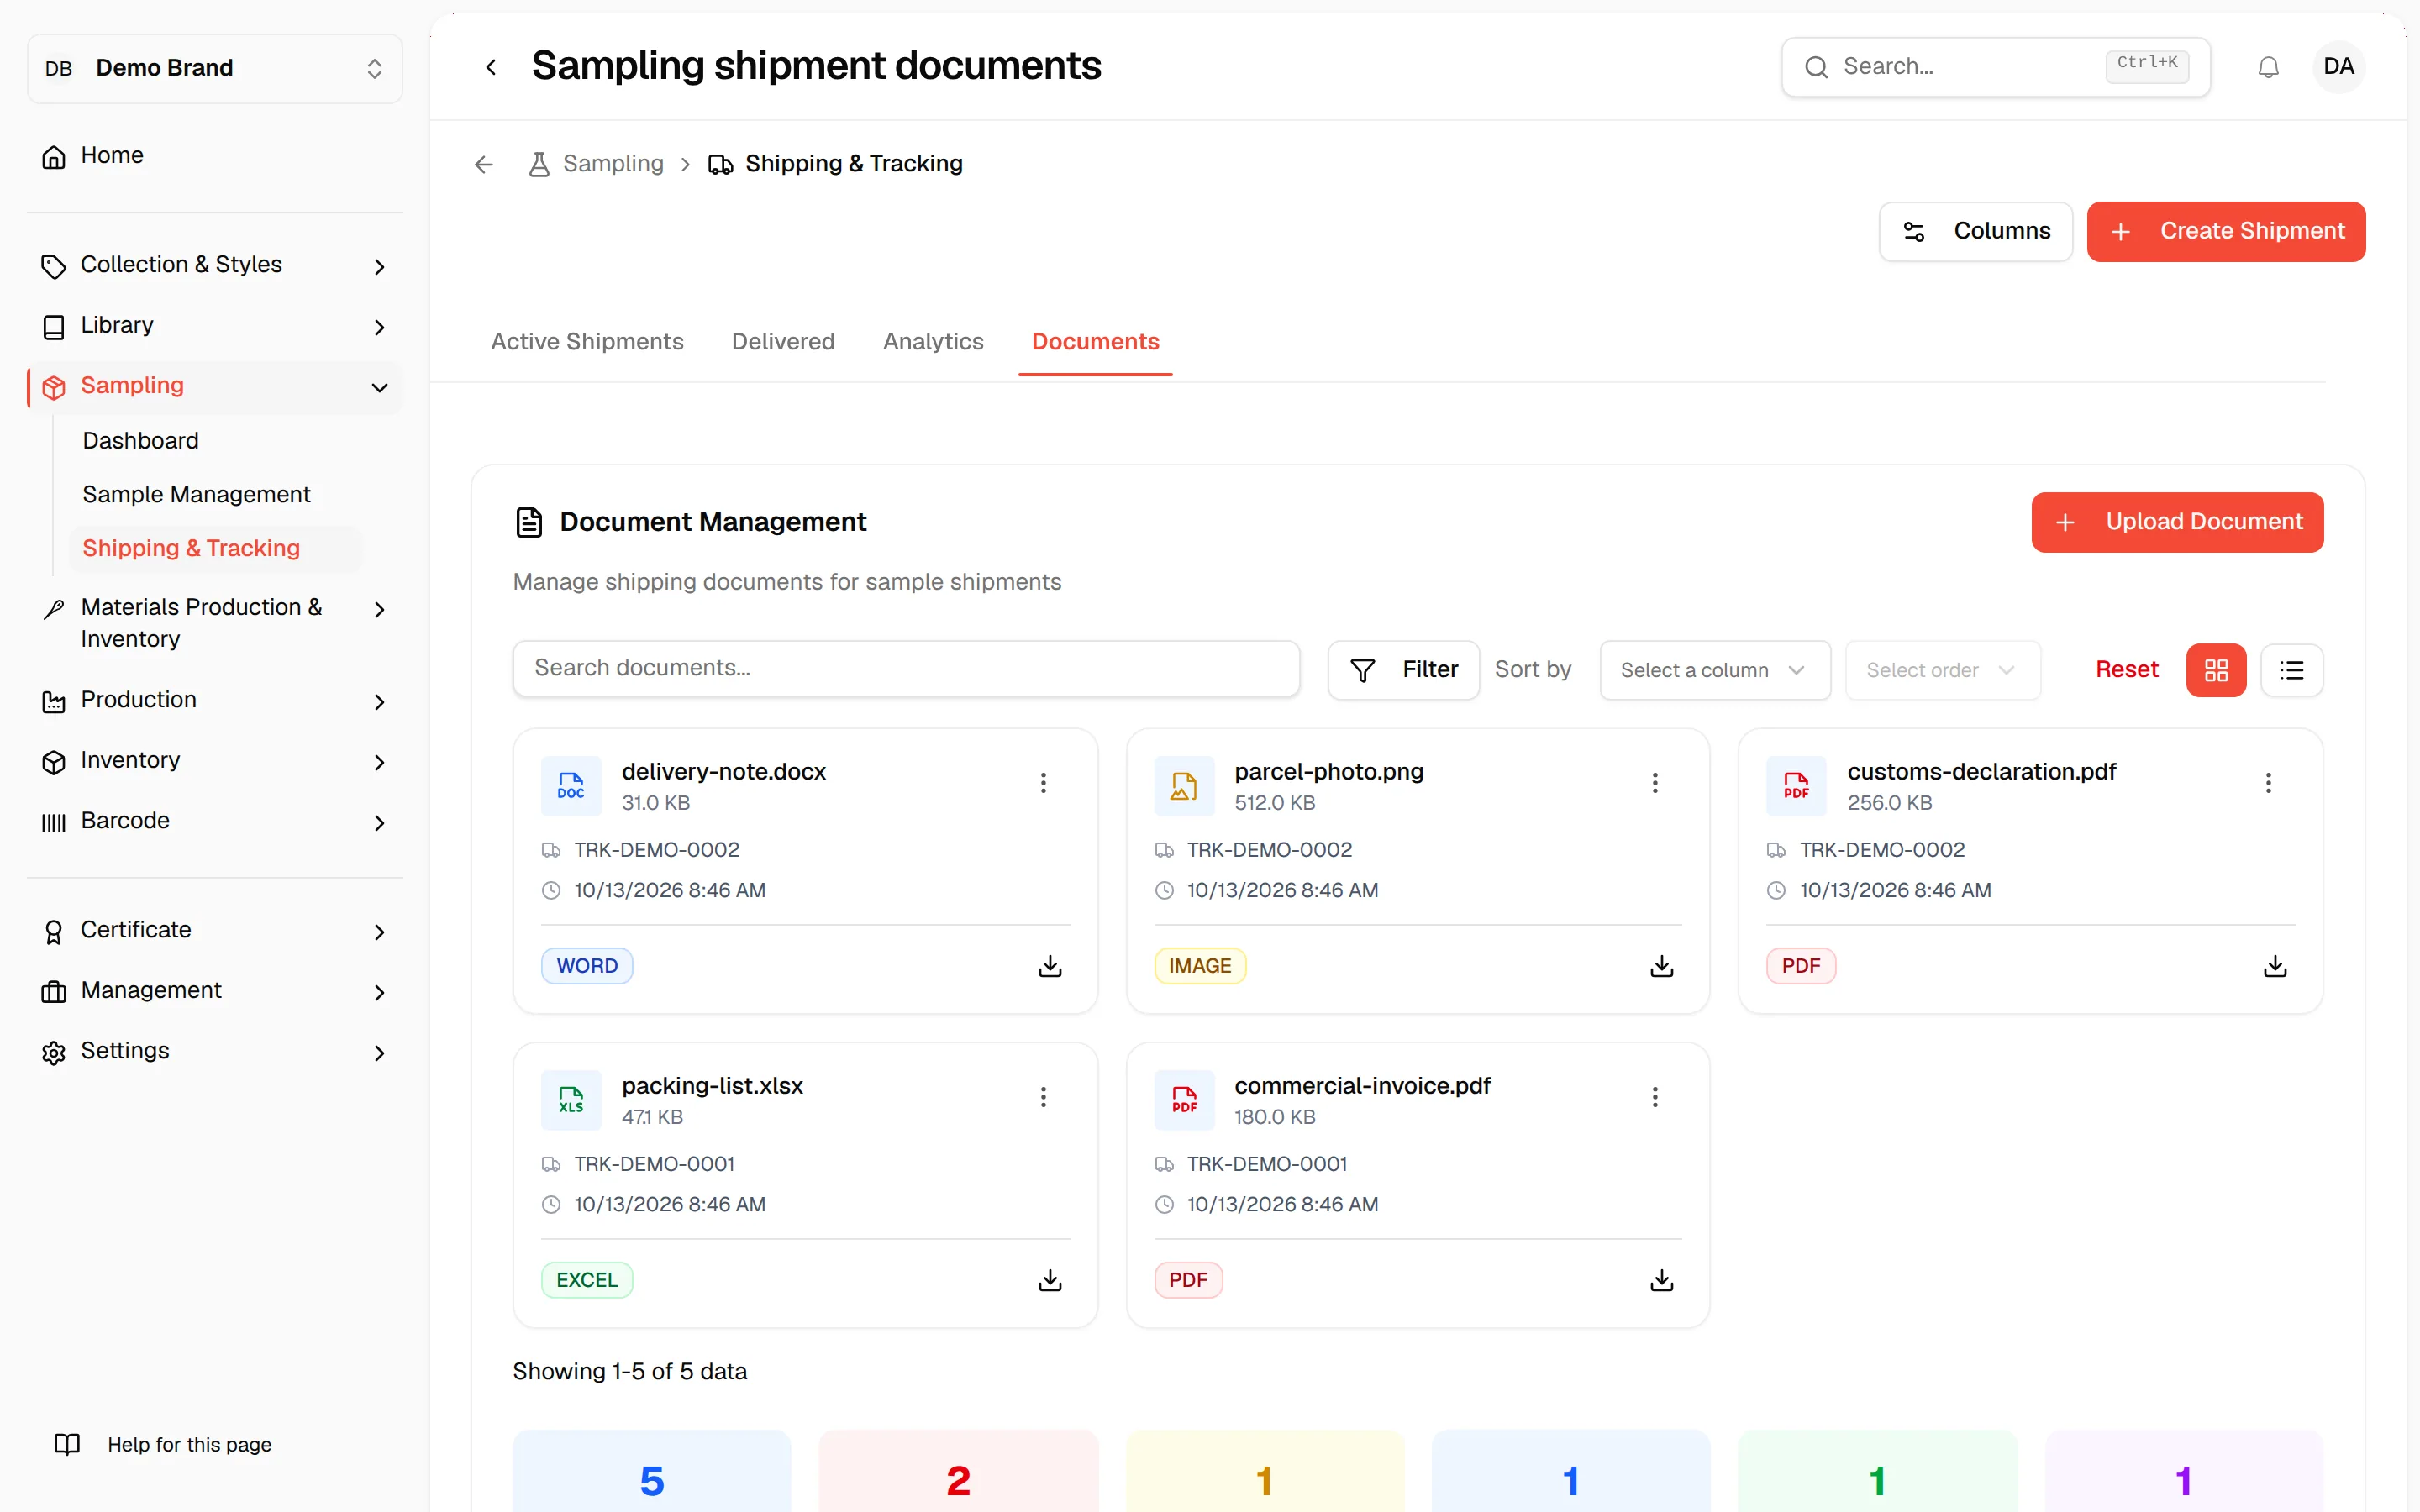Expand the Library menu
Viewport: 2420px width, 1512px height.
coord(215,326)
